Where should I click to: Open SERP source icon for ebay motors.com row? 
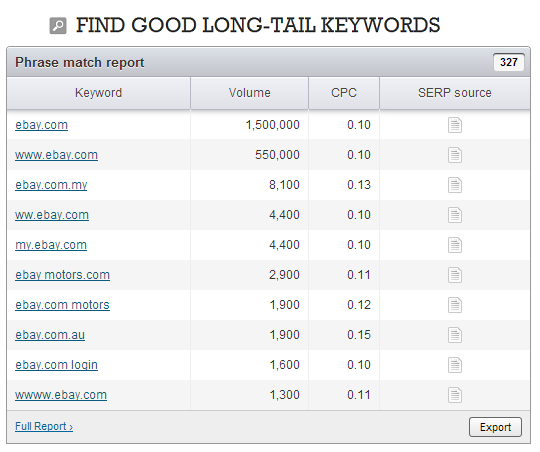click(x=455, y=275)
